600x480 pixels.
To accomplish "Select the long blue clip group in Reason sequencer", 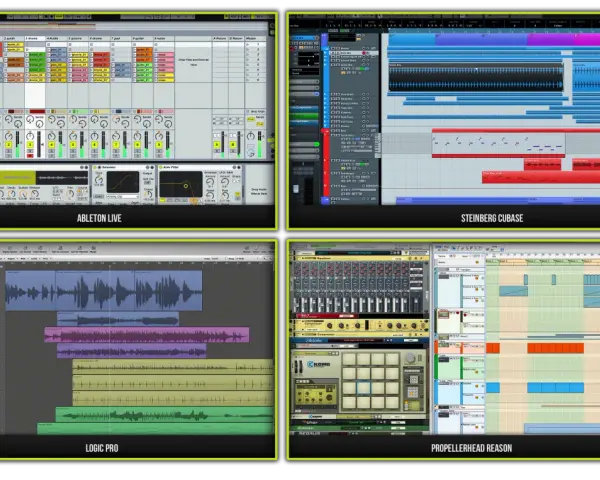I will tap(556, 387).
